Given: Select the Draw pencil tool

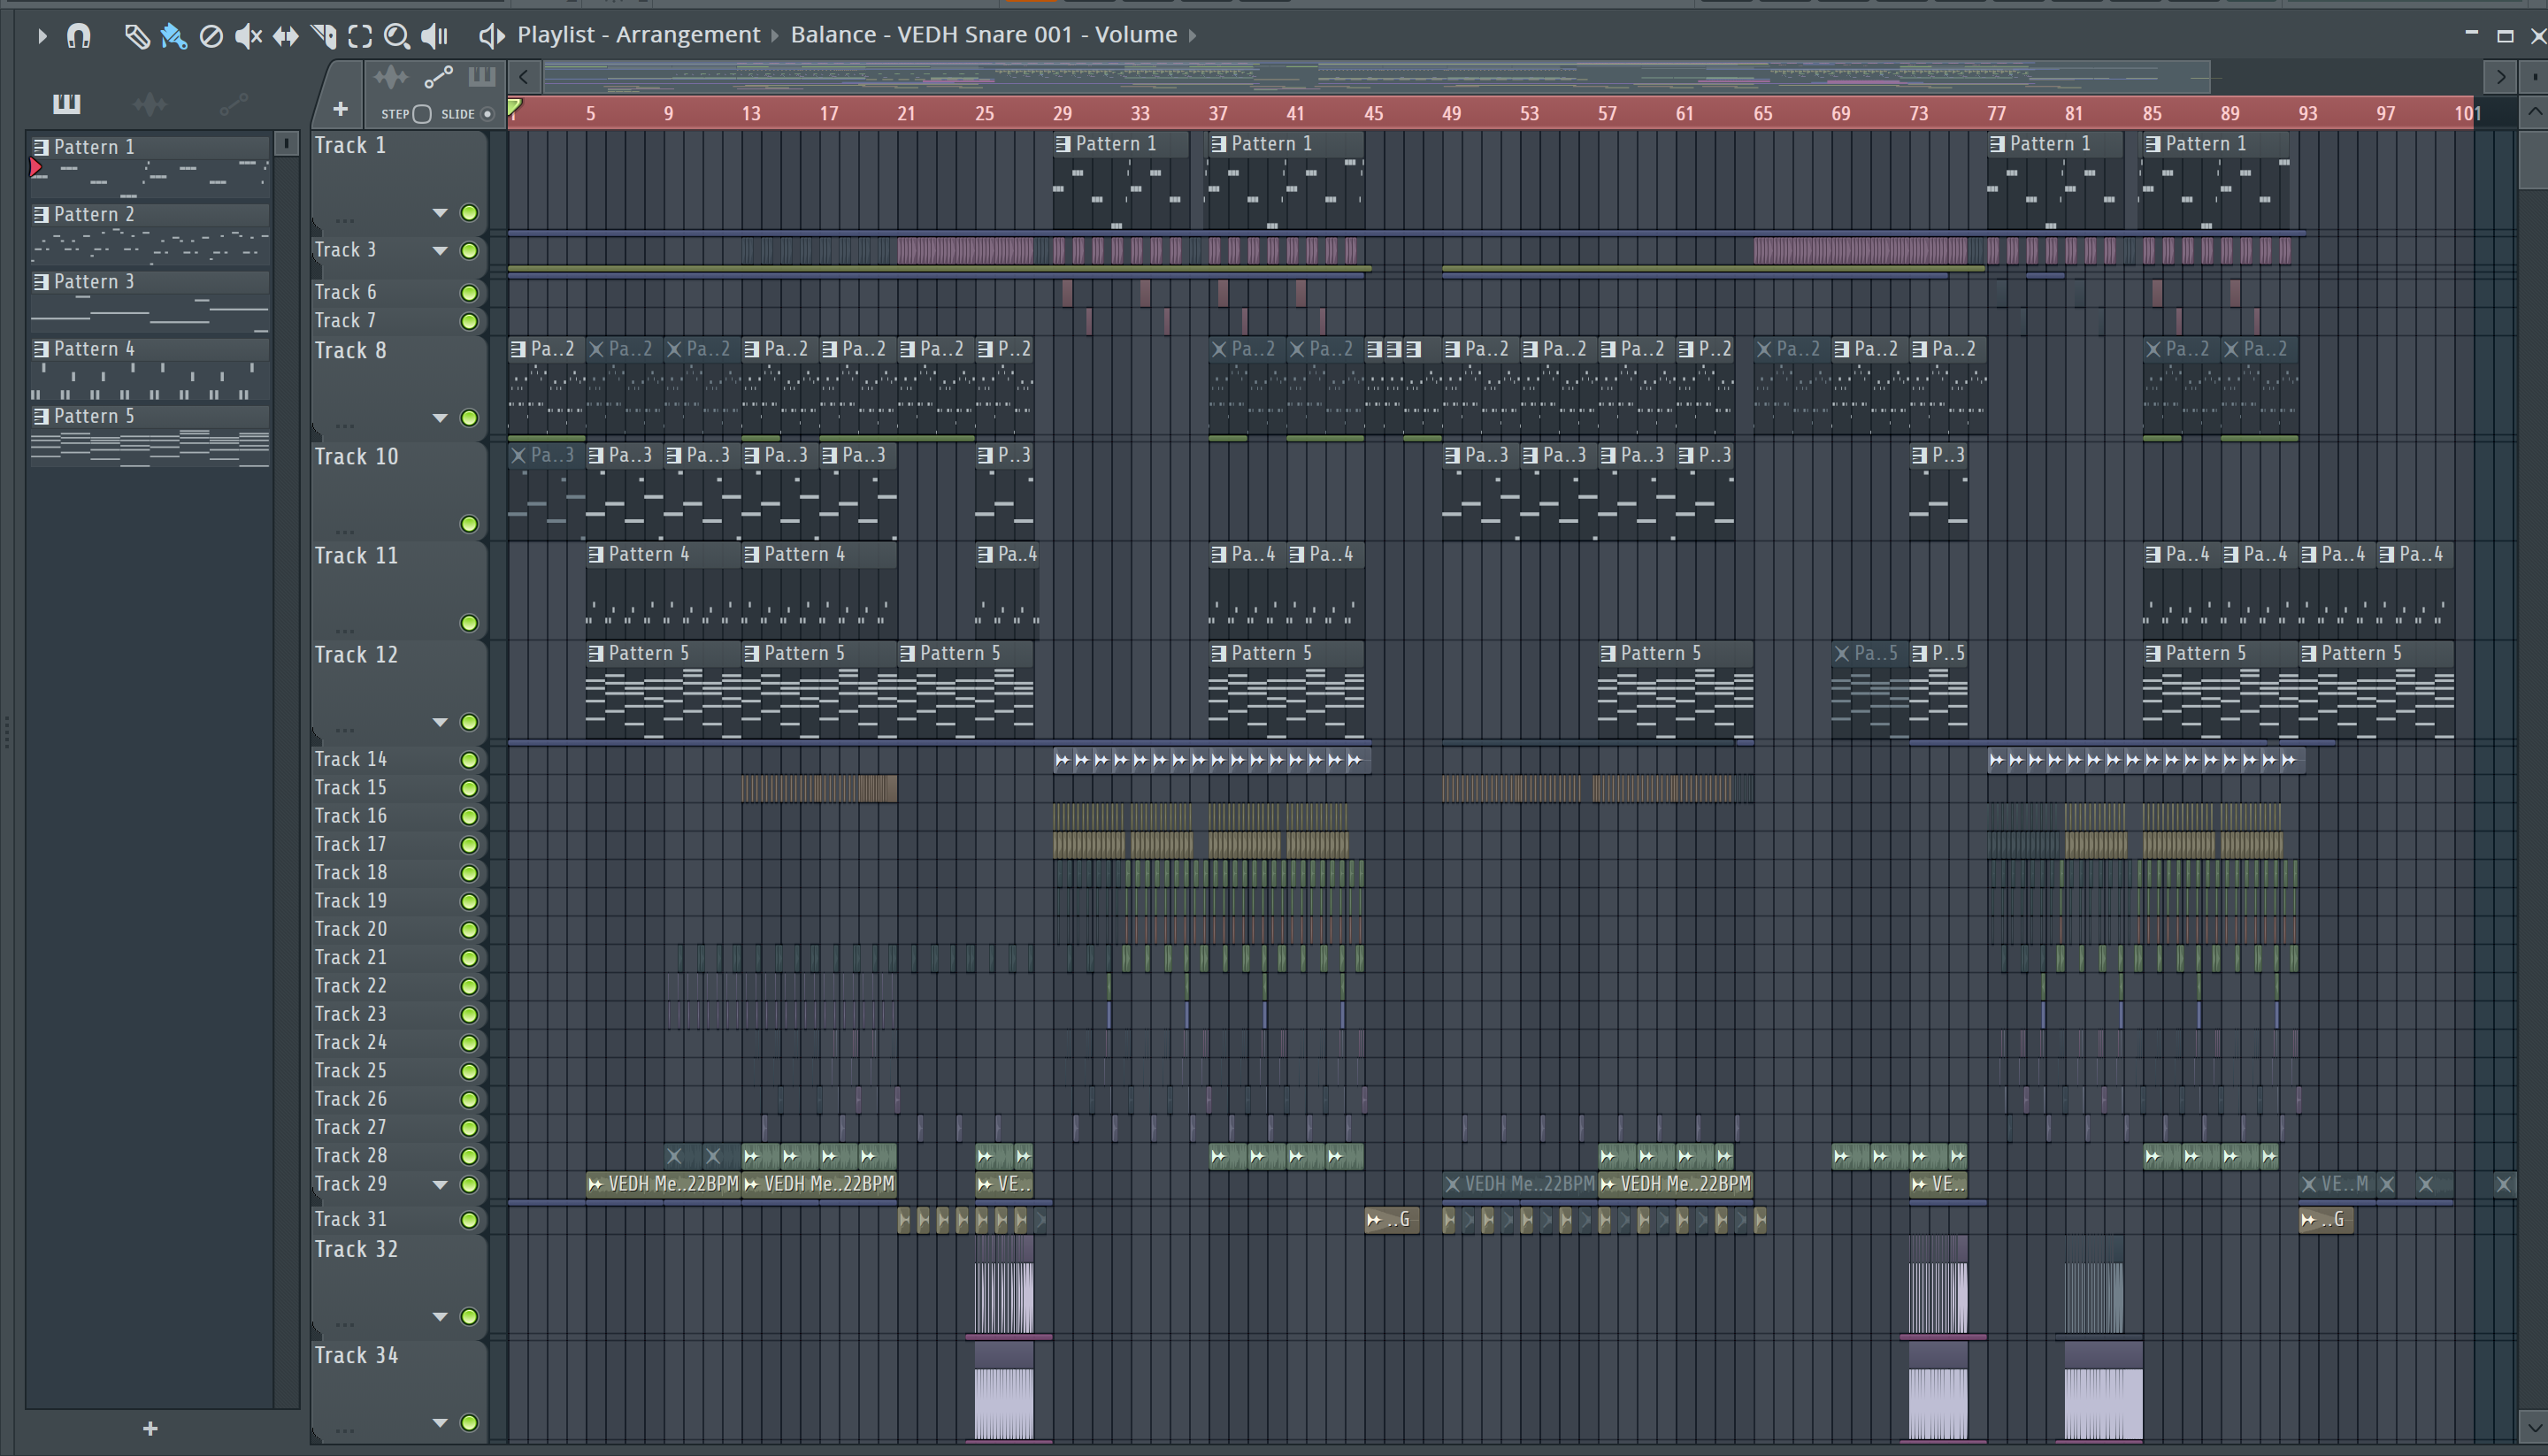Looking at the screenshot, I should pyautogui.click(x=136, y=37).
